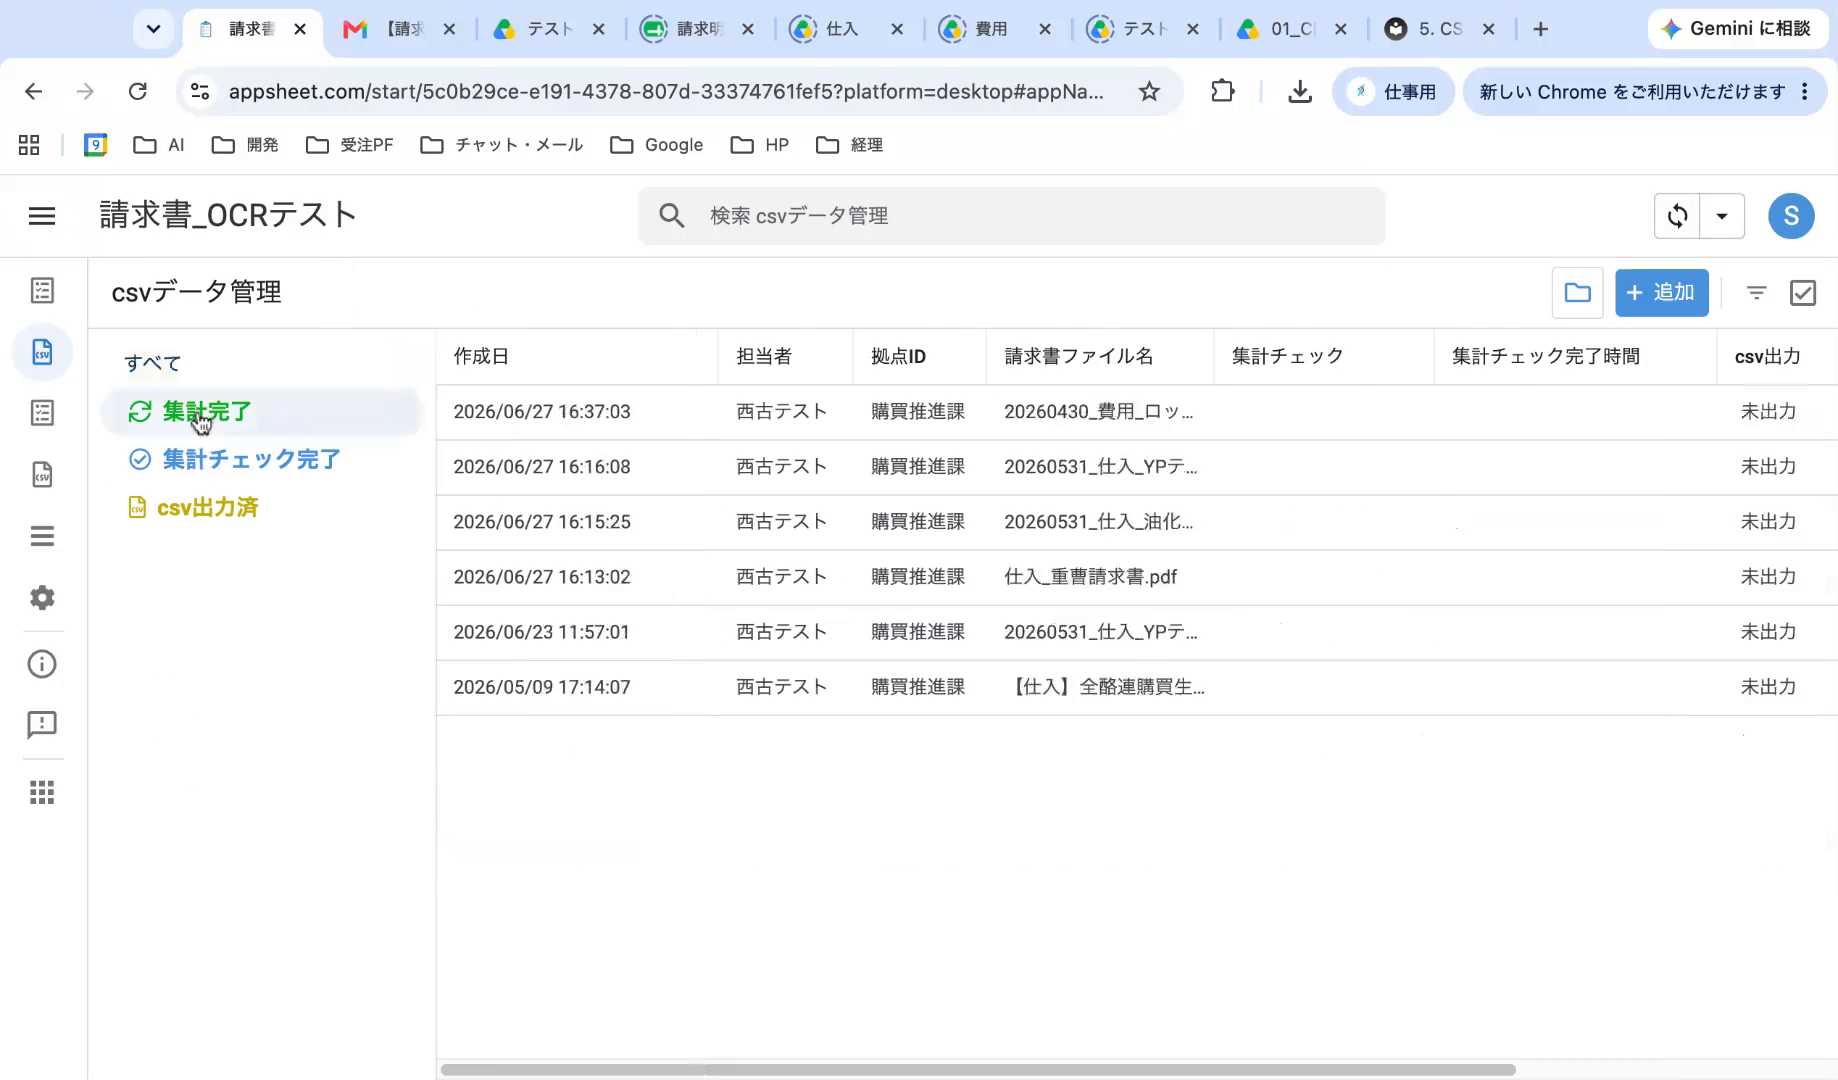
Task: Open the 経理 bookmark folder
Action: coord(849,145)
